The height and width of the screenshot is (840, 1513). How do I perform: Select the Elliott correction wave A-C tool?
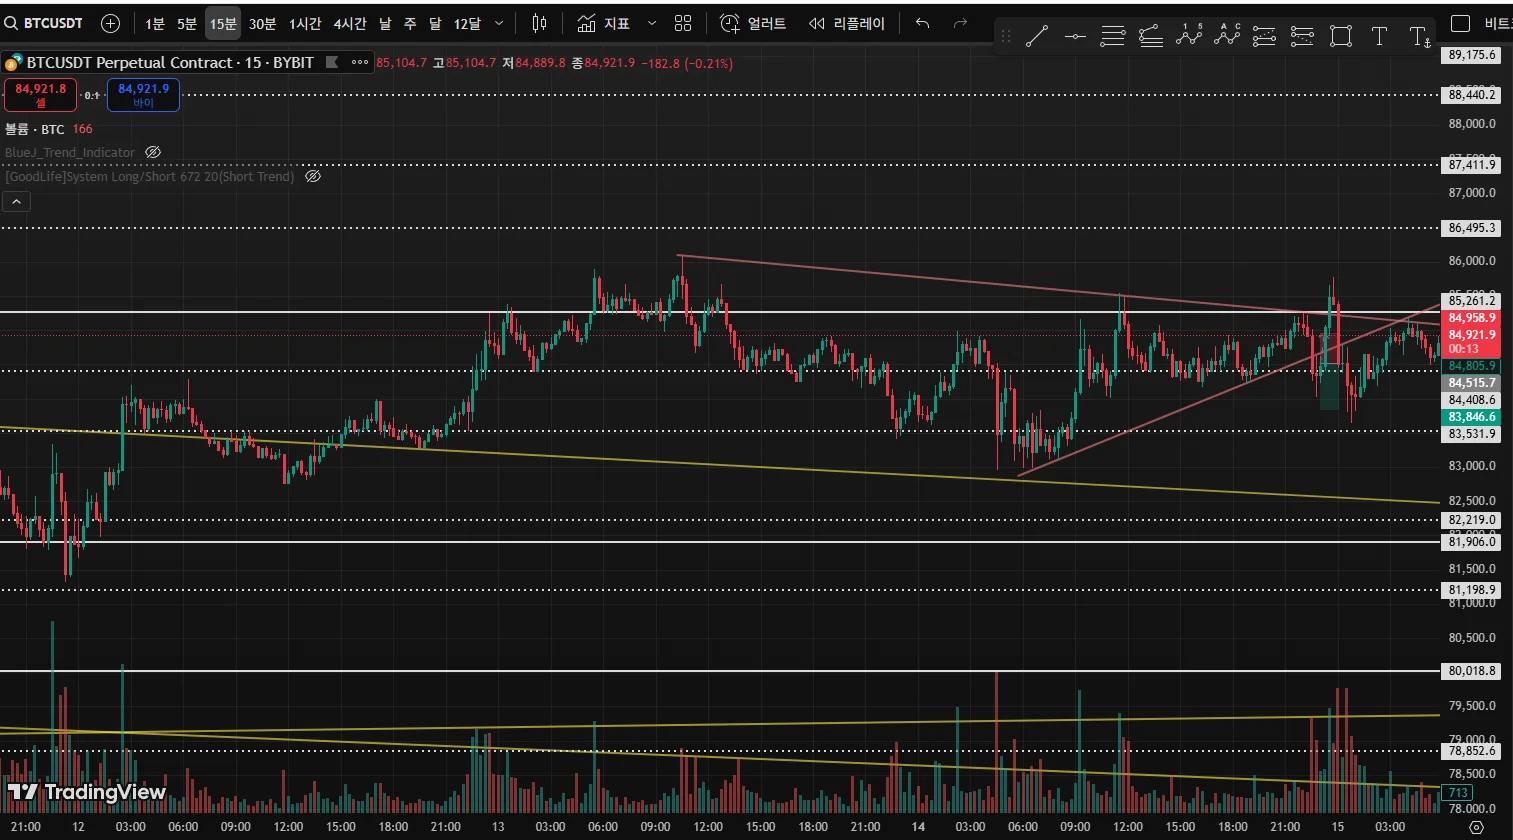[1227, 37]
